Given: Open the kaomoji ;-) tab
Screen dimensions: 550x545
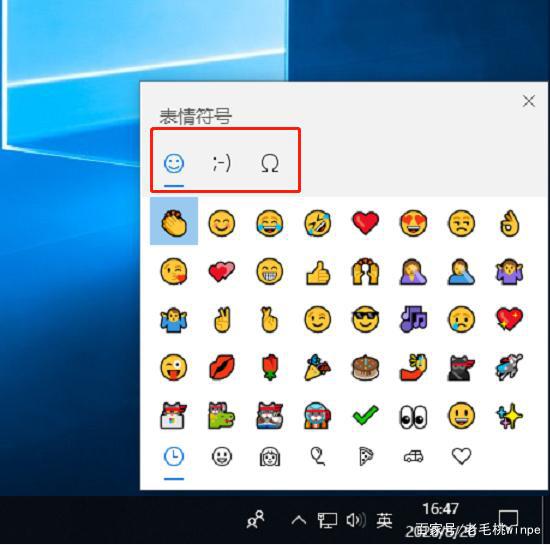Looking at the screenshot, I should tap(222, 163).
